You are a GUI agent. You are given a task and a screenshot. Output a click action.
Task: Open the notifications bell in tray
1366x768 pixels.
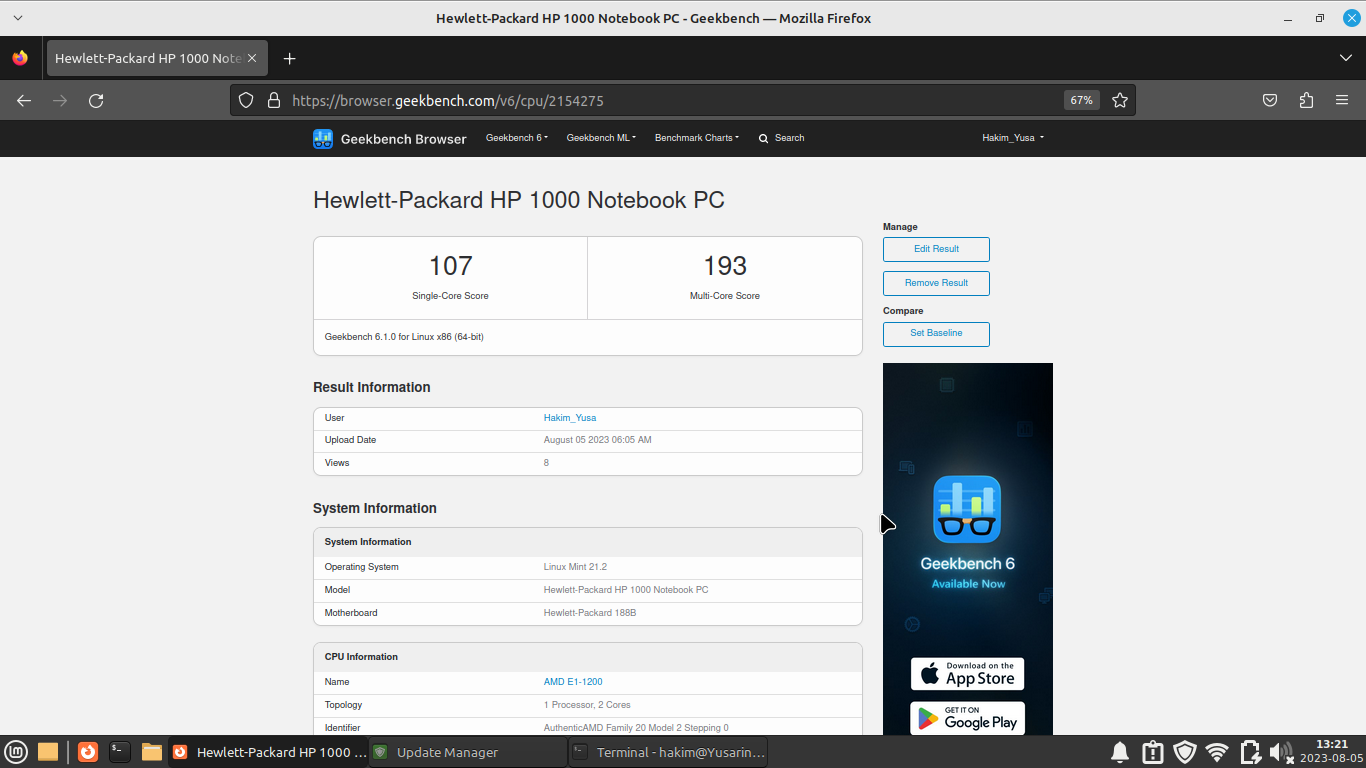point(1120,752)
